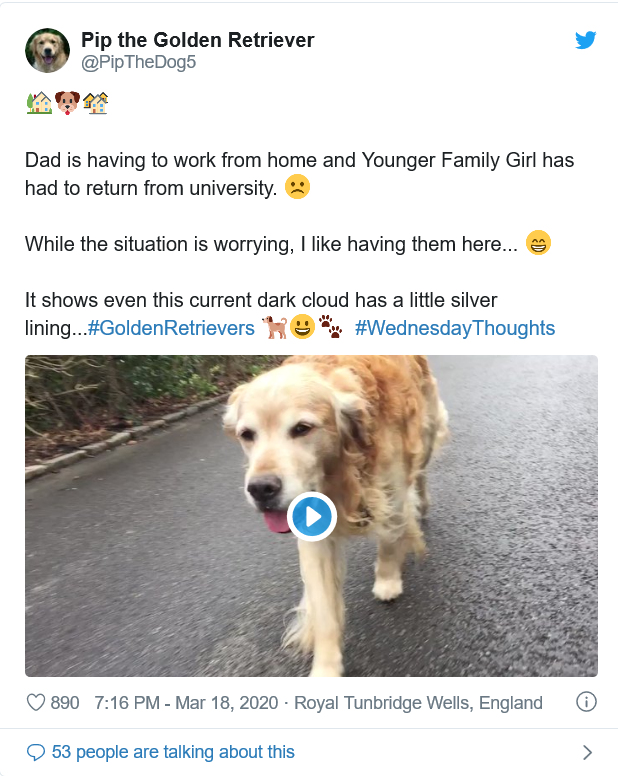The height and width of the screenshot is (776, 618).
Task: Click the grinning emoji after 'having them here...'
Action: pos(538,243)
